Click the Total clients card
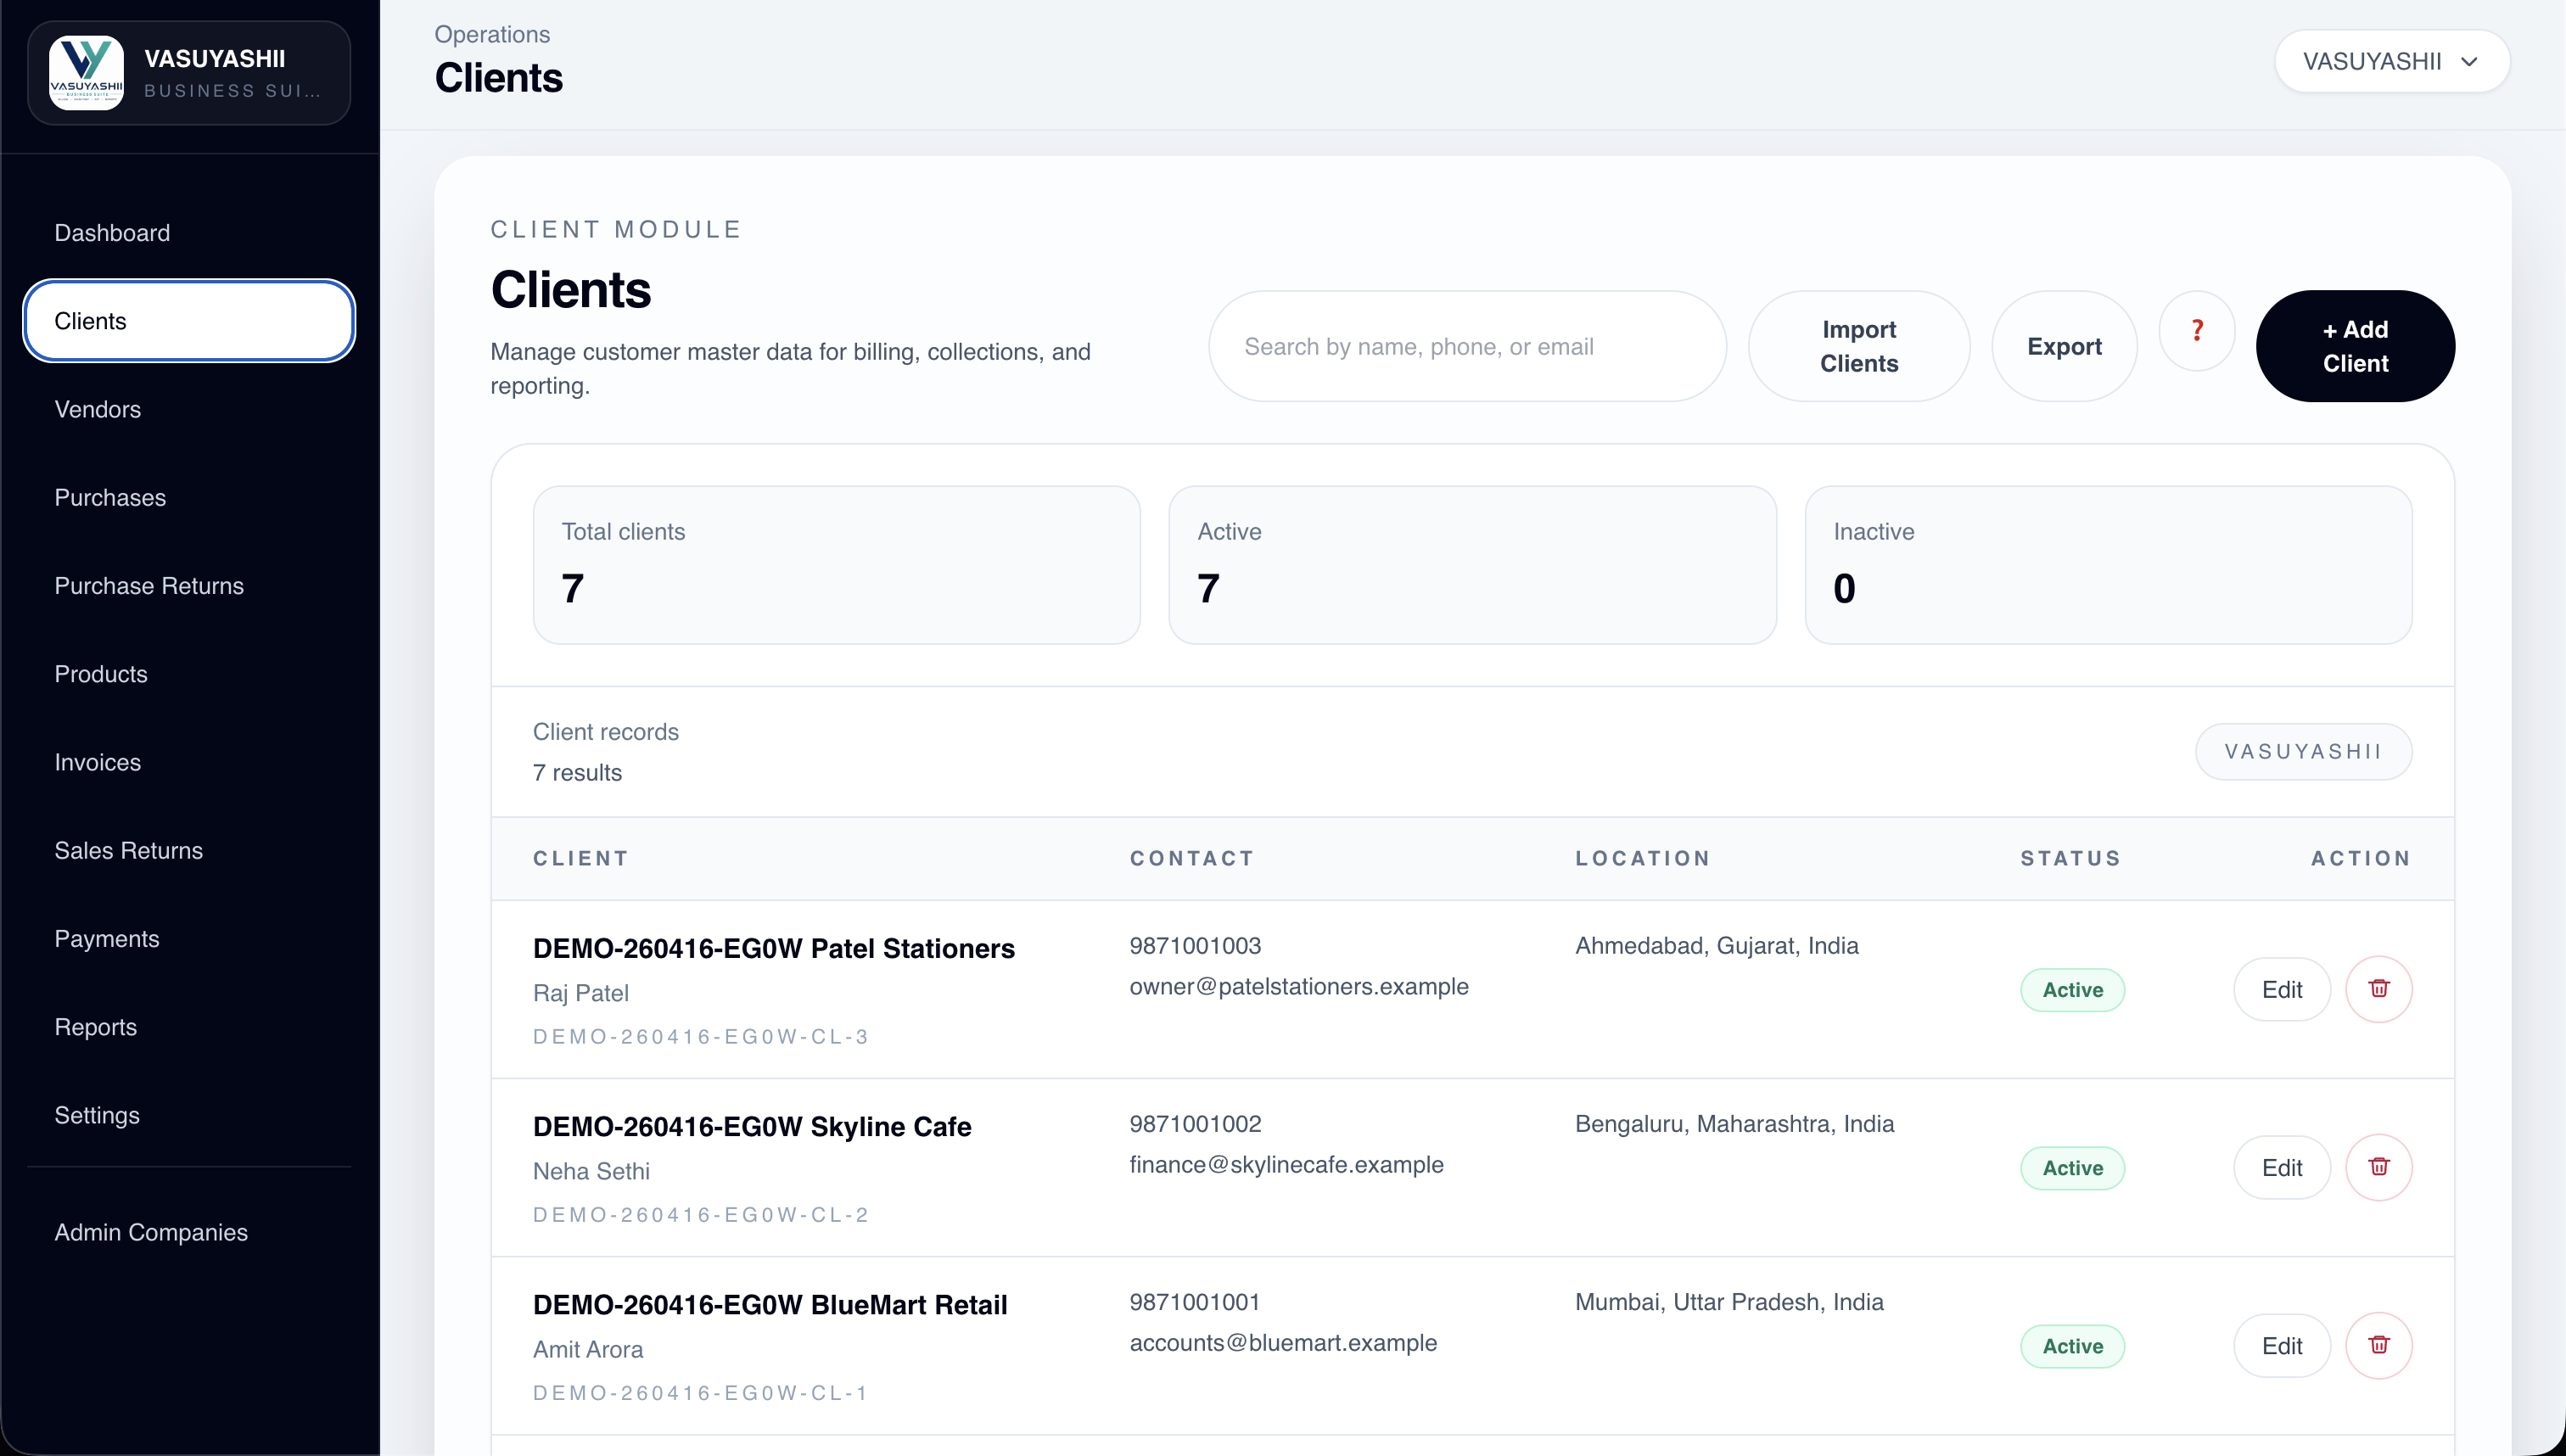Screen dimensions: 2566x1456 point(836,565)
